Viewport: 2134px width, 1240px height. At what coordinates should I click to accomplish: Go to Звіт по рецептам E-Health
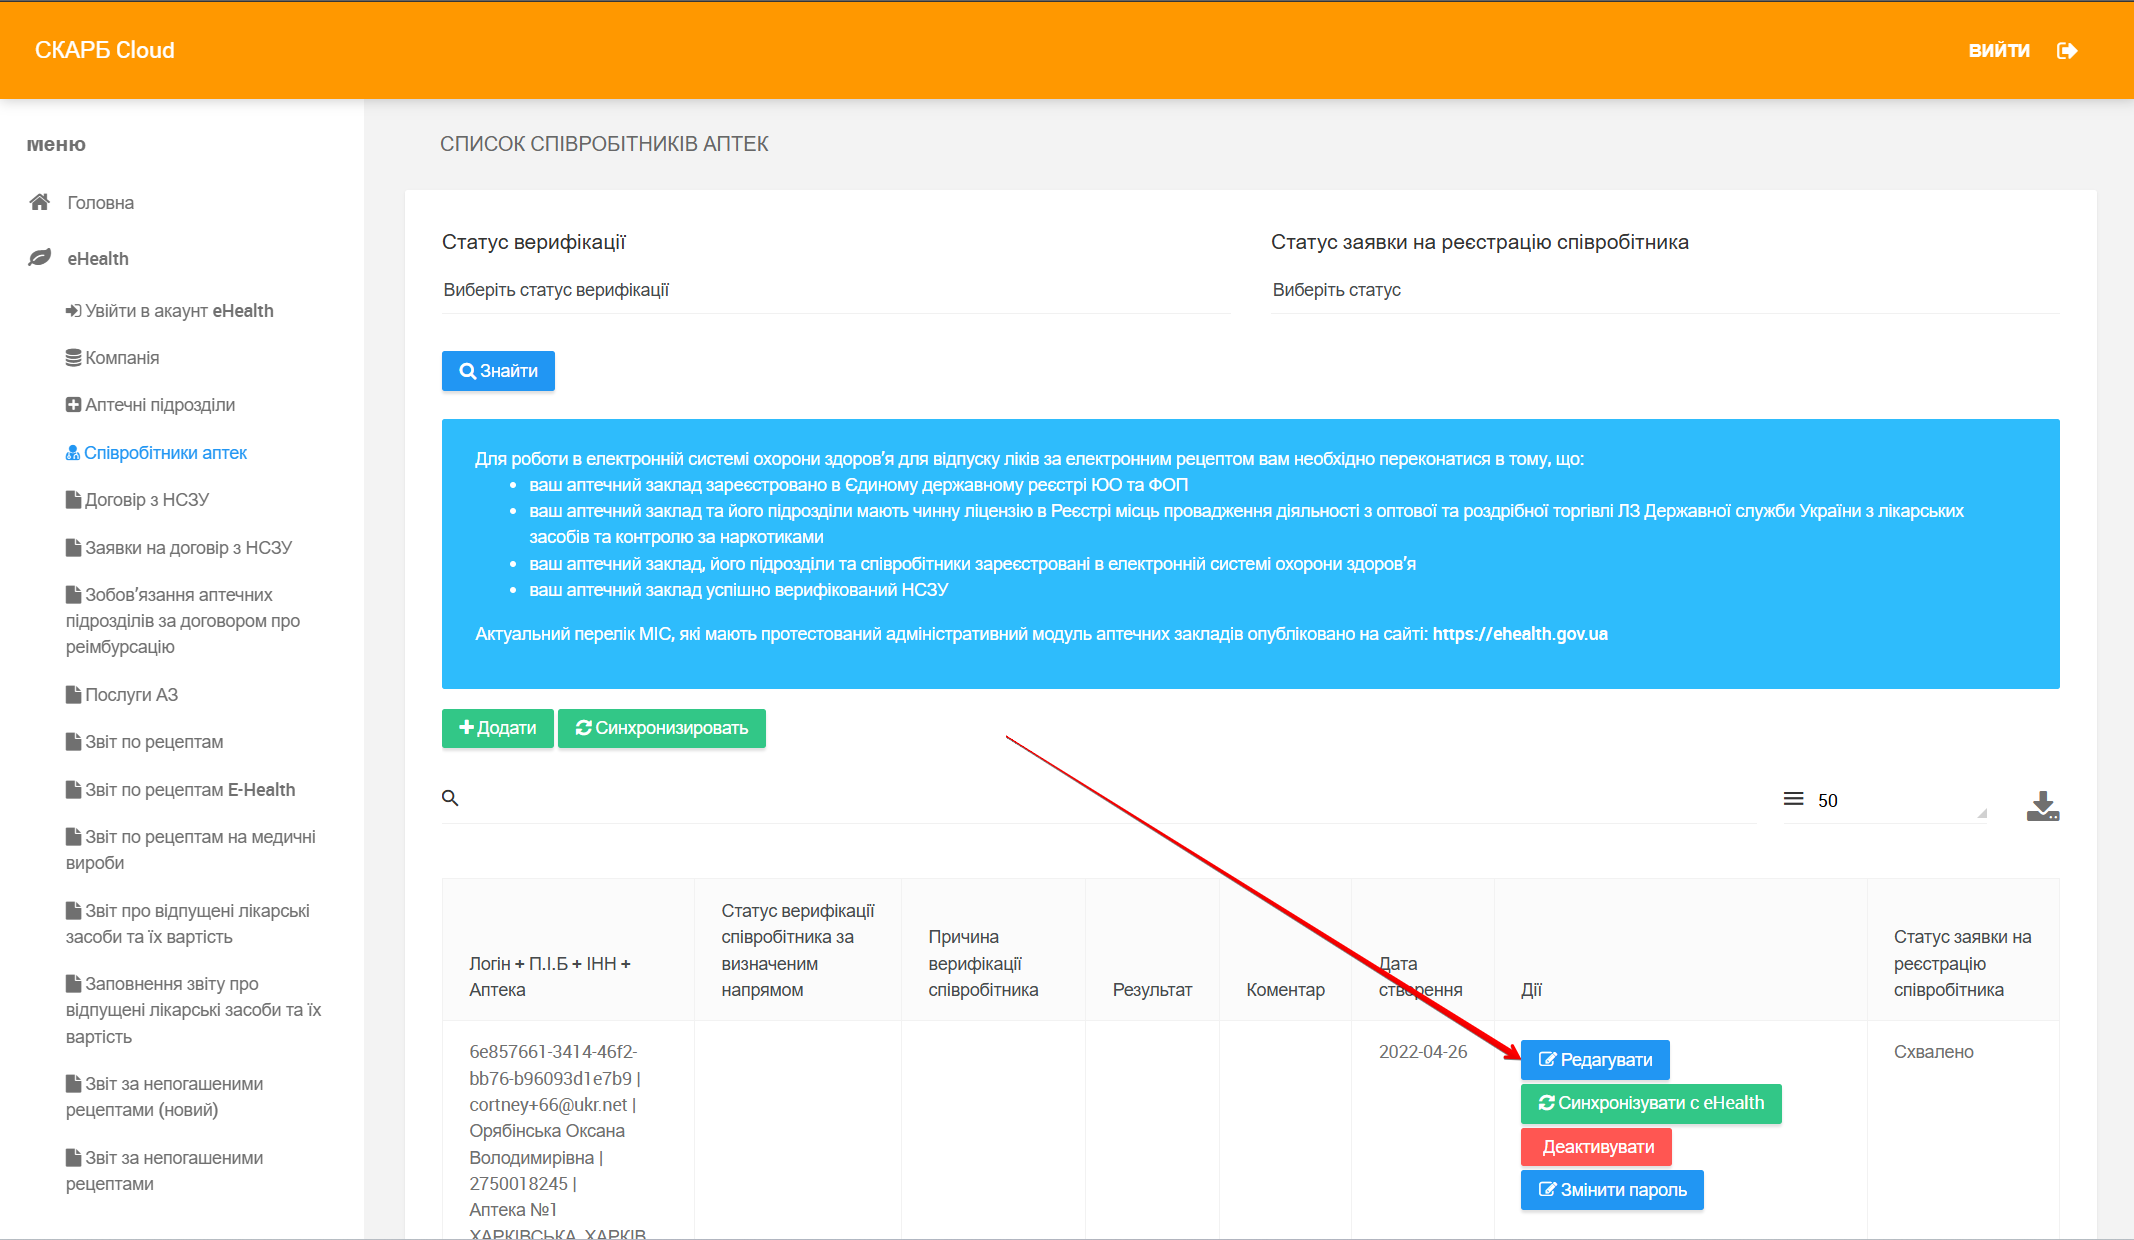coord(189,790)
